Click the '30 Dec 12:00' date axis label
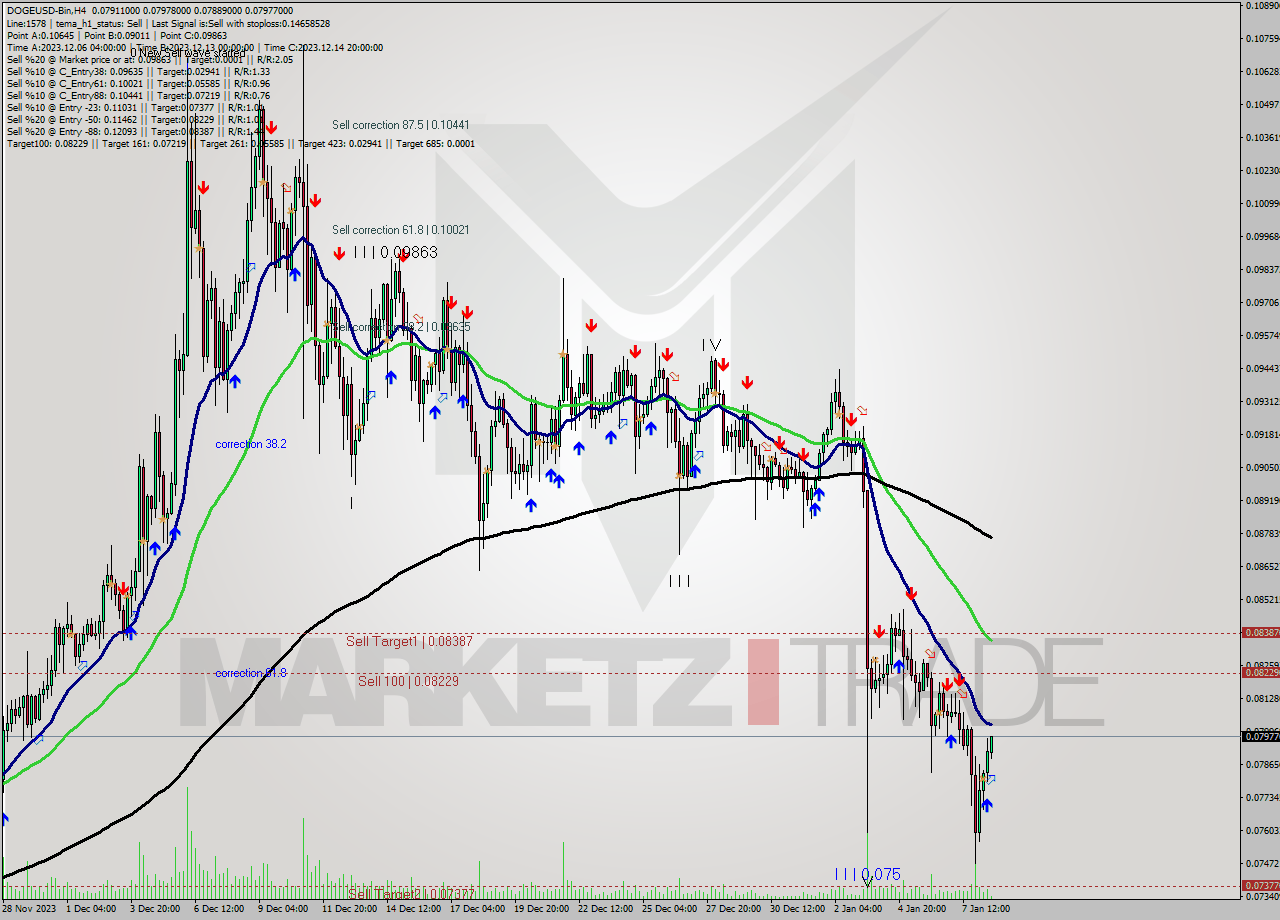This screenshot has width=1280, height=920. (x=798, y=909)
